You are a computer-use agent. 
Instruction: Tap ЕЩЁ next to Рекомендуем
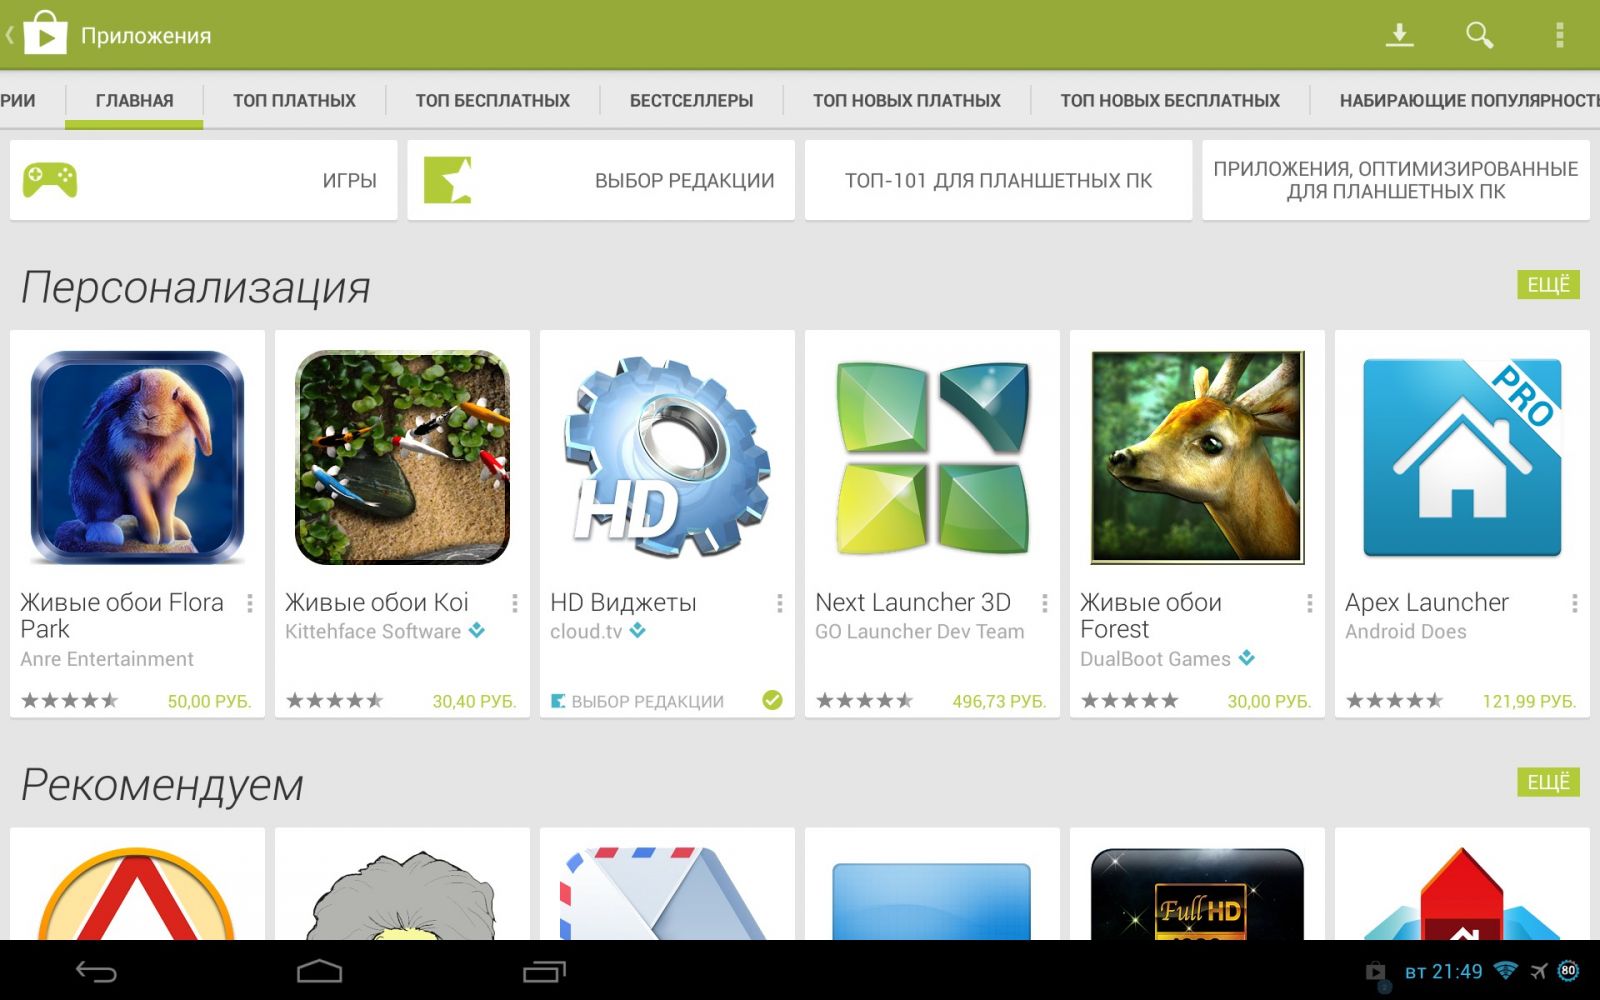[x=1548, y=782]
